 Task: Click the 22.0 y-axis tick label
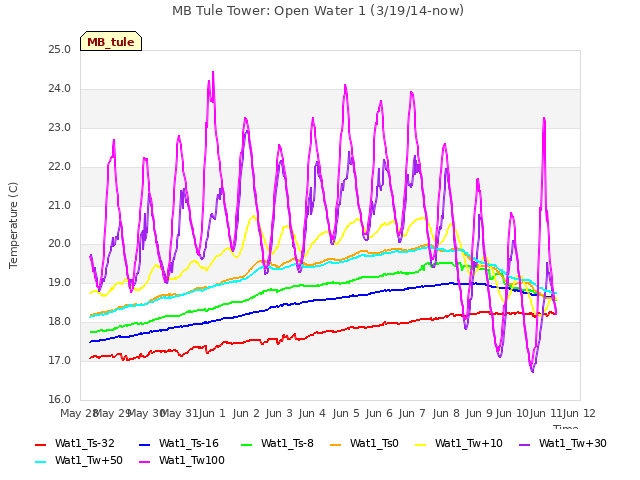(59, 167)
